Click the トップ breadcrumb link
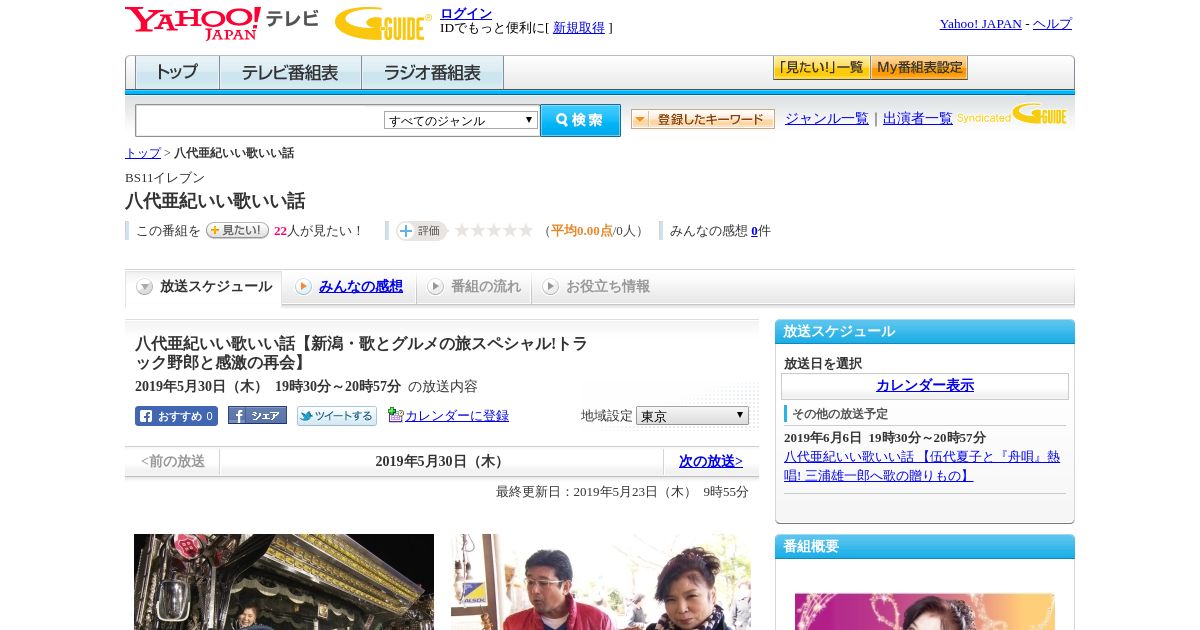Screen dimensions: 1200x630 click(x=143, y=153)
